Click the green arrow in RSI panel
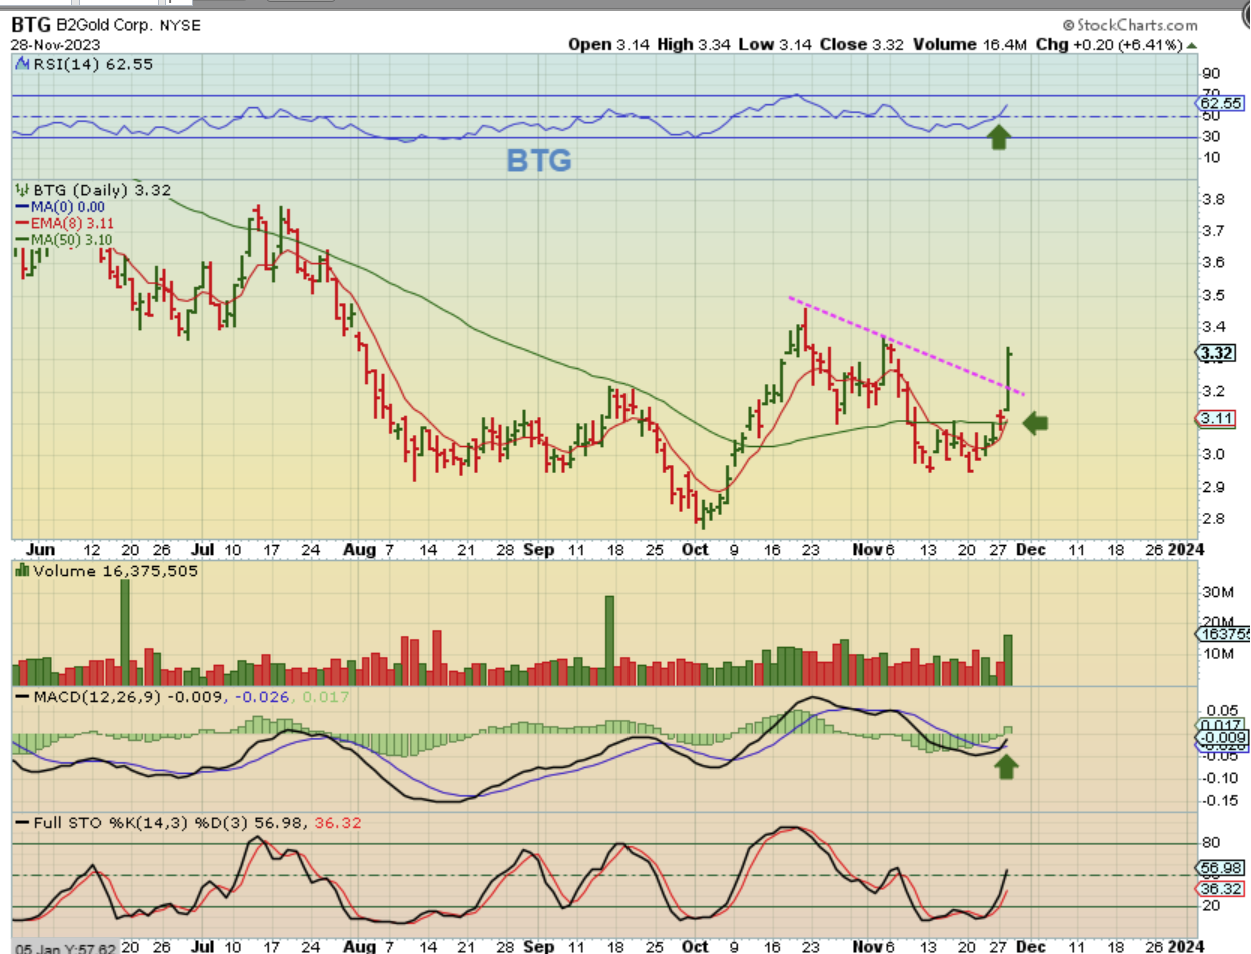 click(998, 137)
